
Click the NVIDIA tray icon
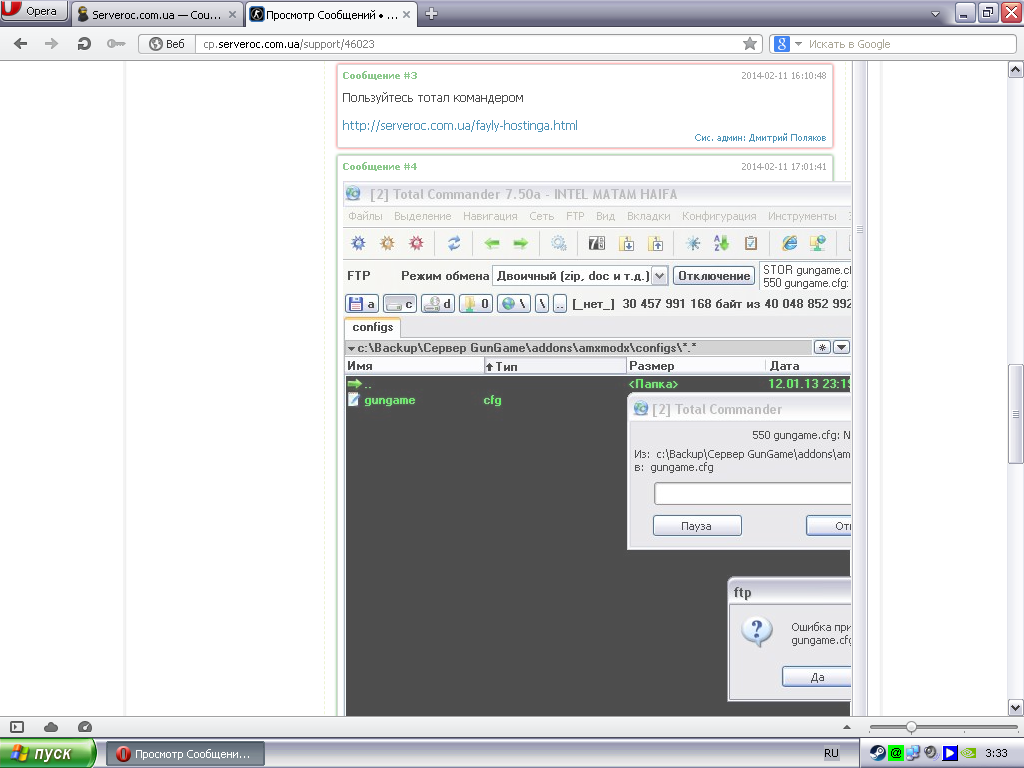(967, 753)
